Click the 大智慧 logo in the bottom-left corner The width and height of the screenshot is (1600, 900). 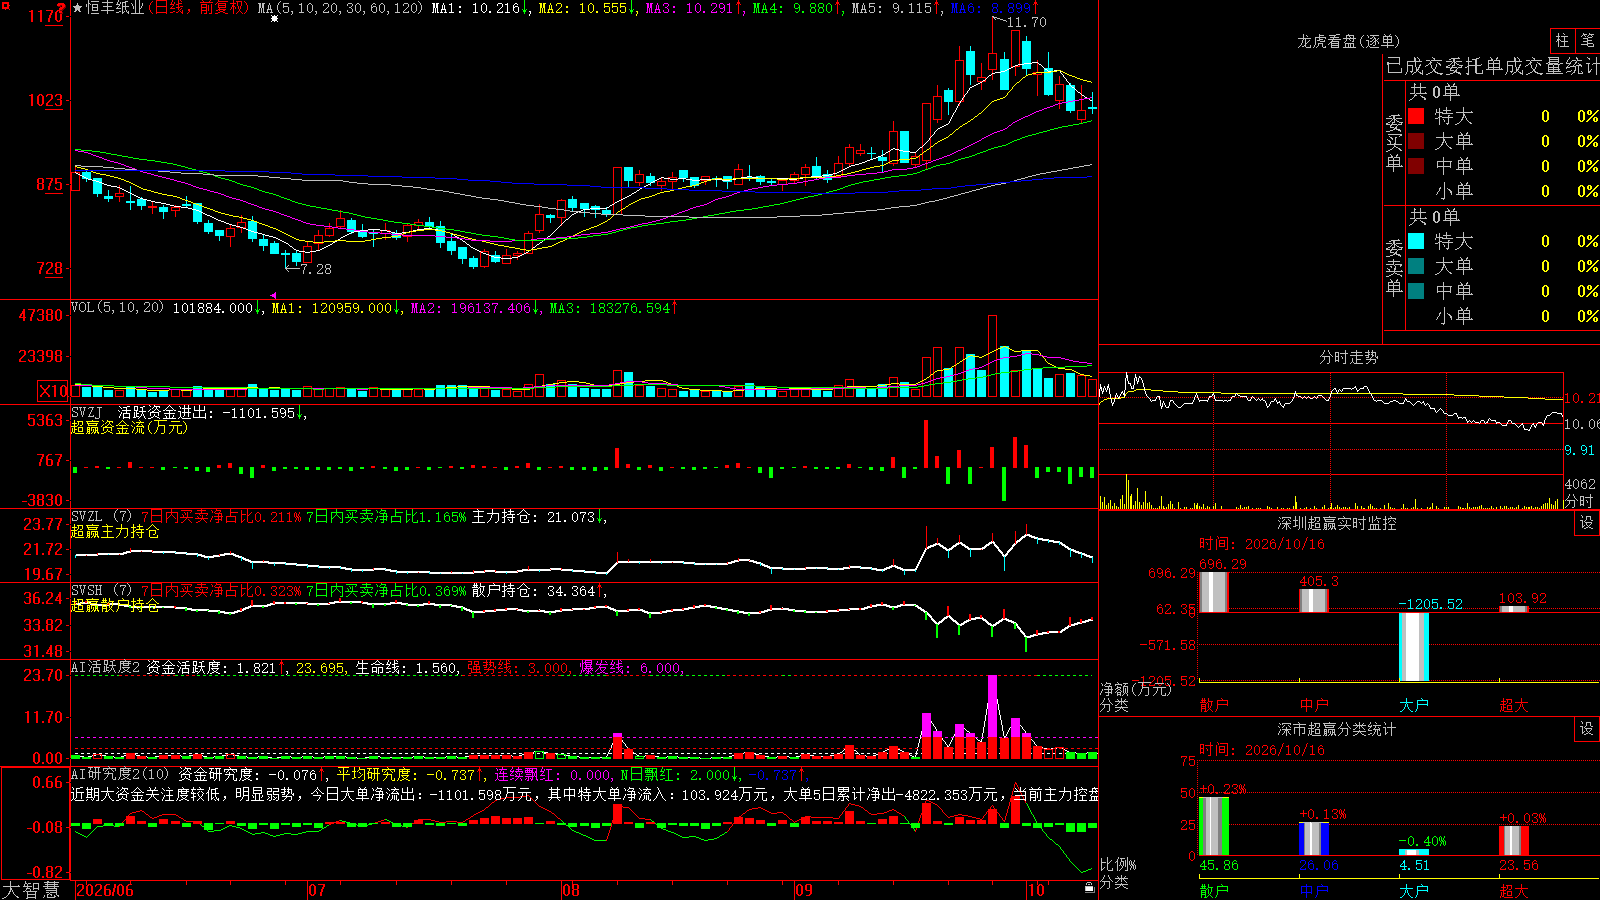(31, 890)
